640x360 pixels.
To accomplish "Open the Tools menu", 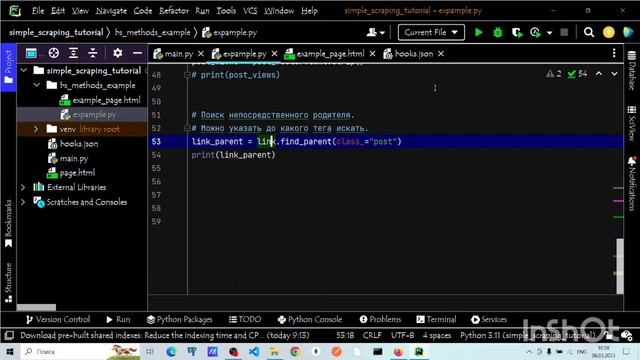I will tap(226, 11).
